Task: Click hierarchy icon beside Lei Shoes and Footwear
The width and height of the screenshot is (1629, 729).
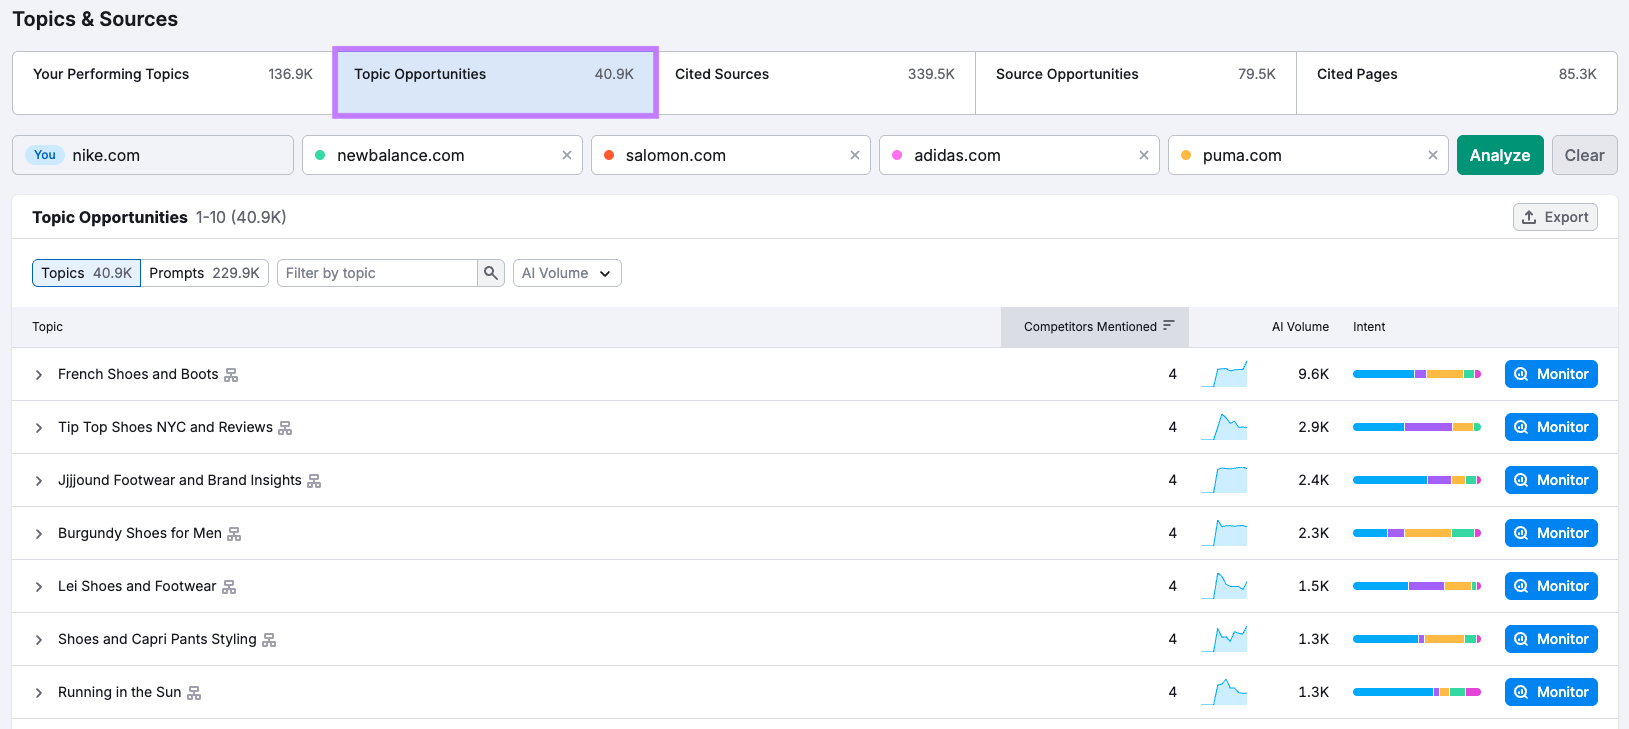Action: pos(229,587)
